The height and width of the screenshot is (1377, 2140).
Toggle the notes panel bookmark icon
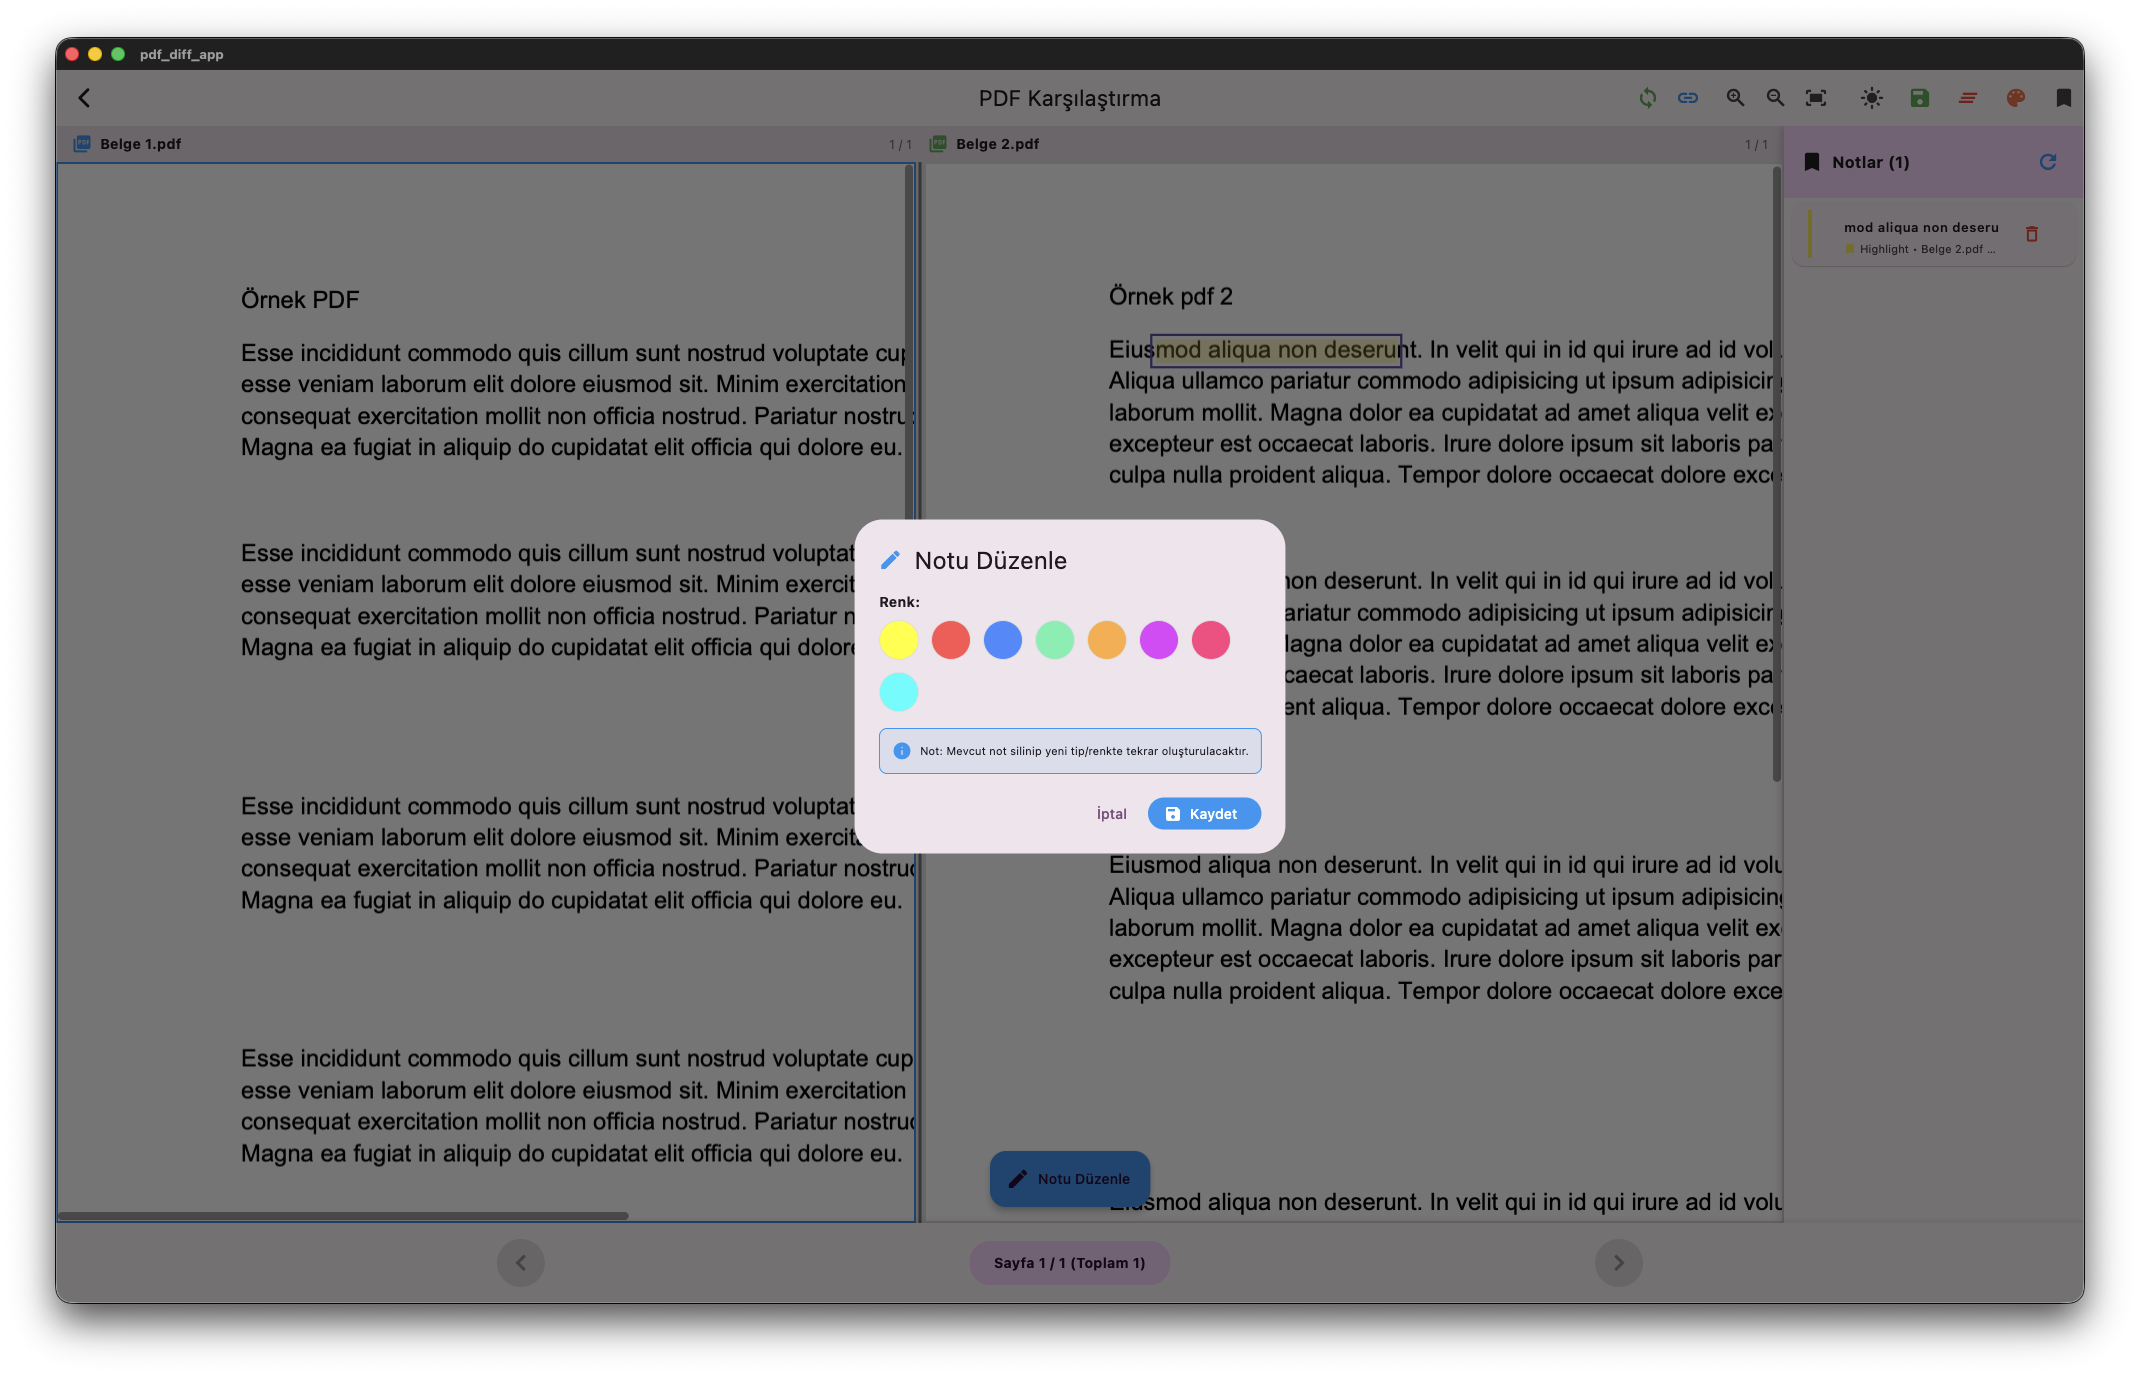pos(2063,98)
